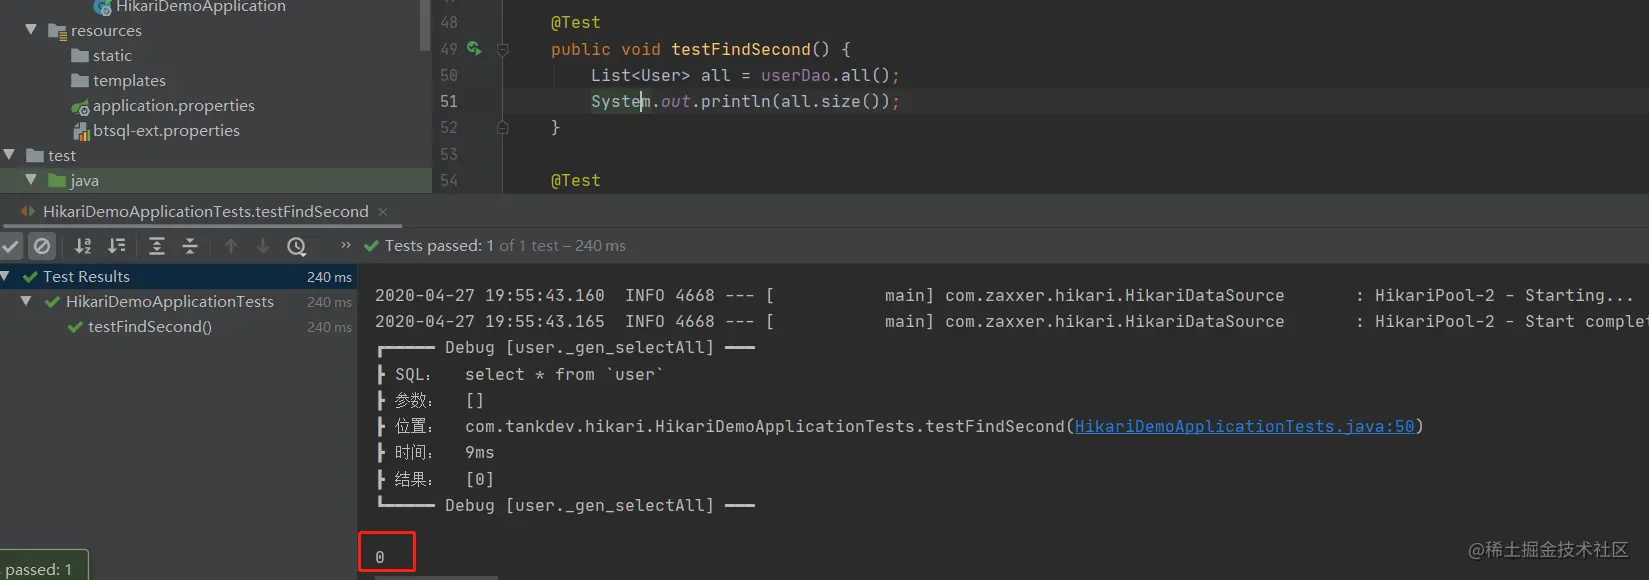Click the application.properties Spring leaf icon

pyautogui.click(x=80, y=107)
